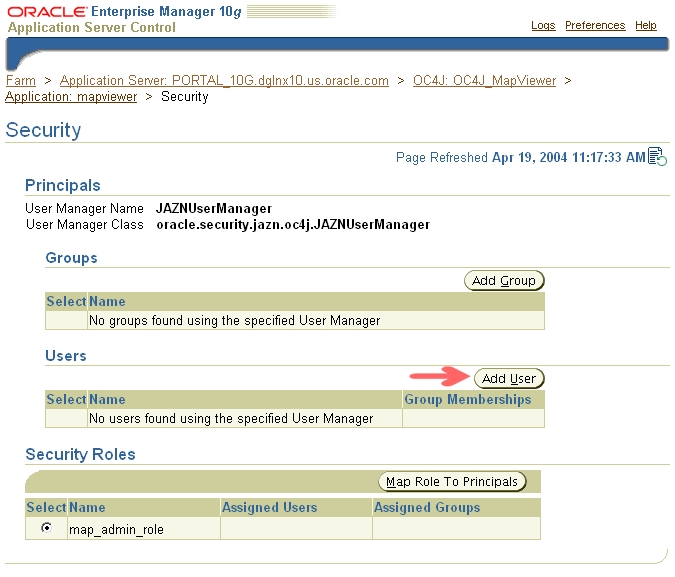Click the Add User button
The width and height of the screenshot is (675, 577).
click(x=509, y=378)
